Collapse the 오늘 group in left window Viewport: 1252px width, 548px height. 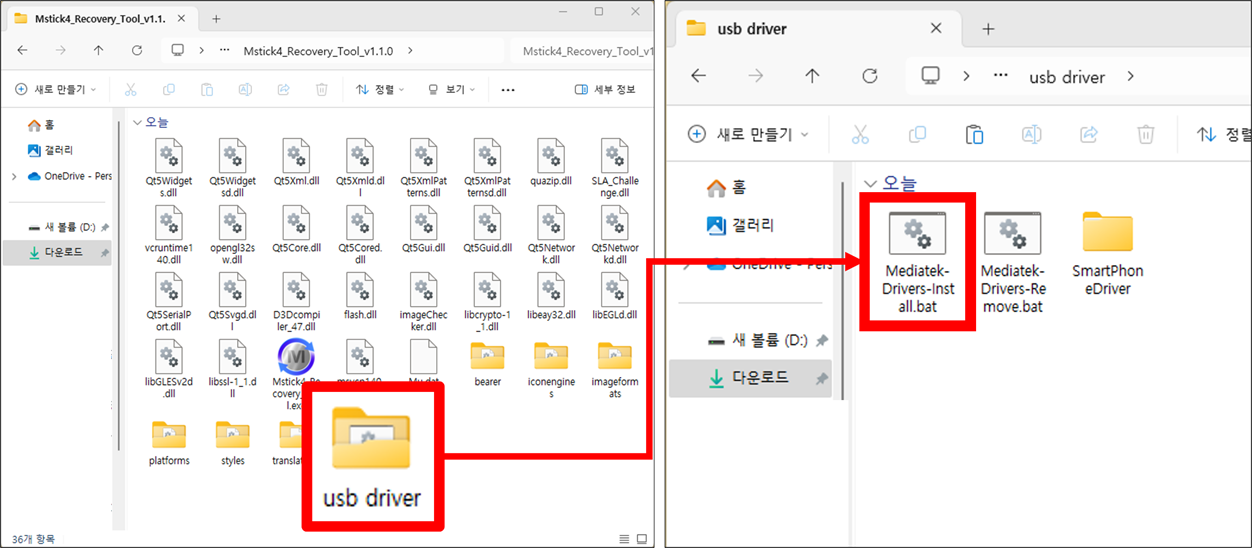tap(137, 123)
